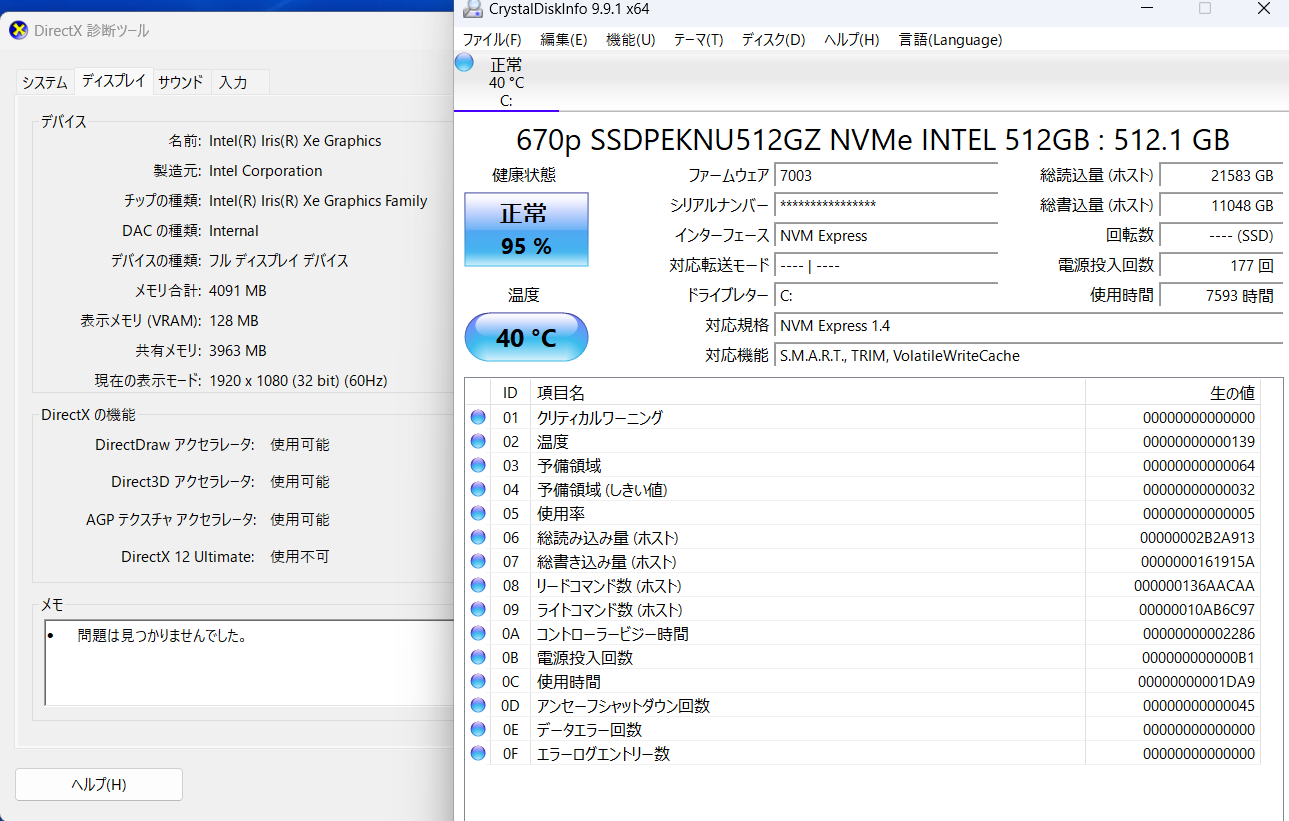Screen dimensions: 1289x821
Task: Click the Intel Corporation manufacturer value
Action: tap(266, 171)
